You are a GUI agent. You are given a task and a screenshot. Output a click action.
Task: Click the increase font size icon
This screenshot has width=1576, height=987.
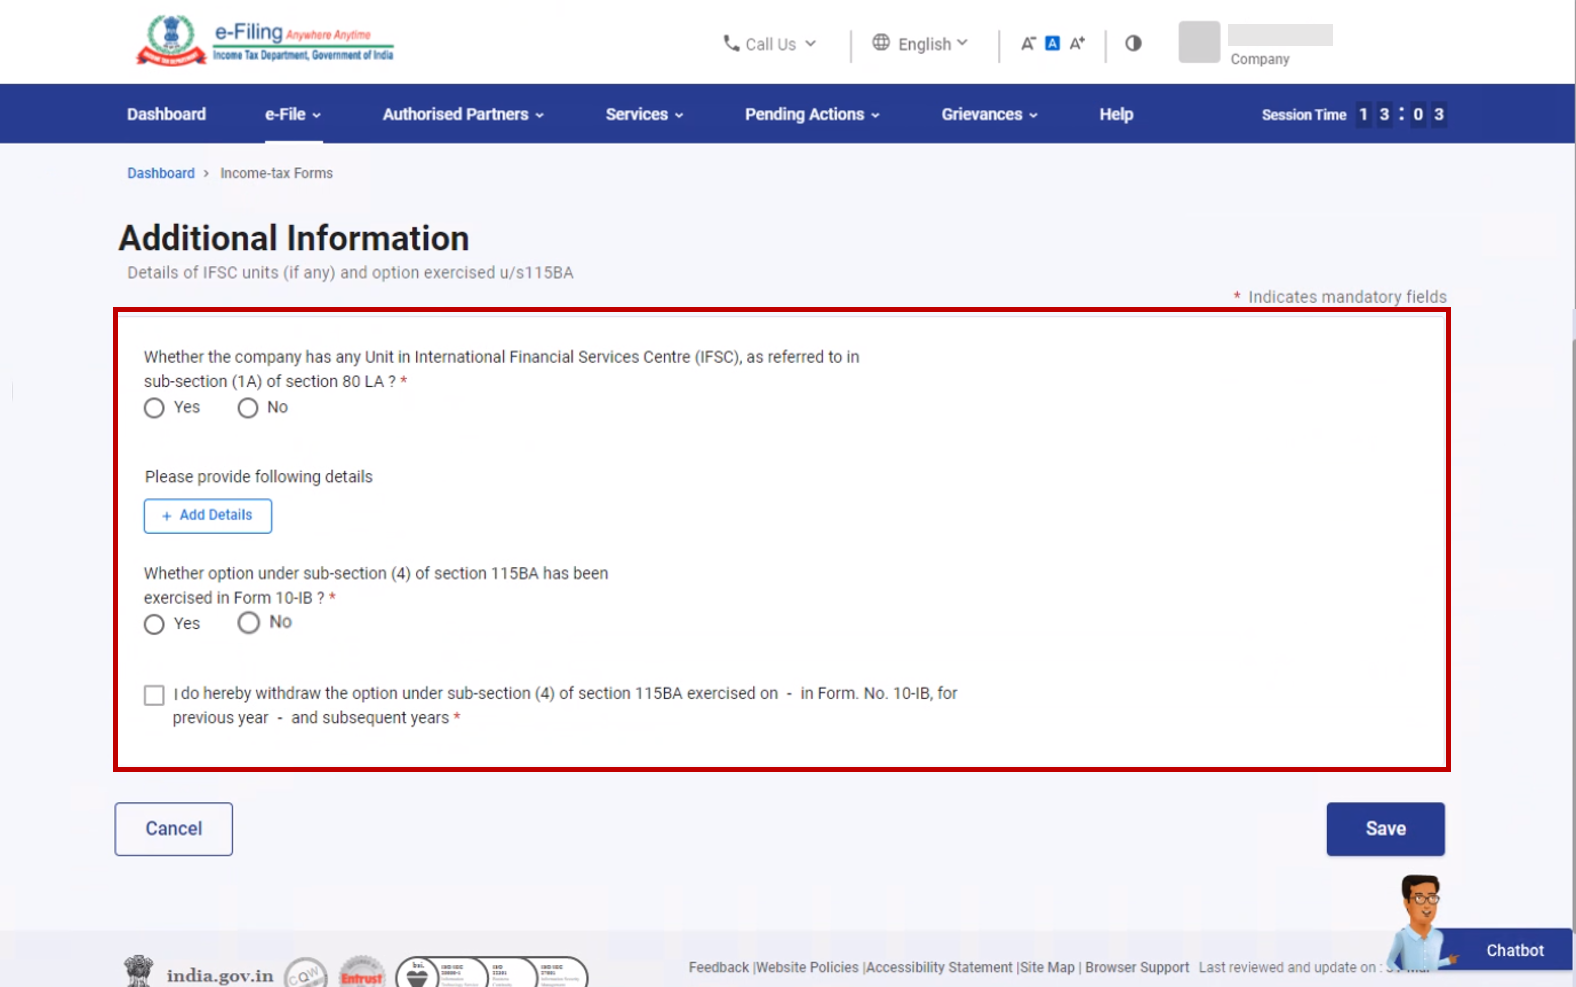(x=1077, y=43)
